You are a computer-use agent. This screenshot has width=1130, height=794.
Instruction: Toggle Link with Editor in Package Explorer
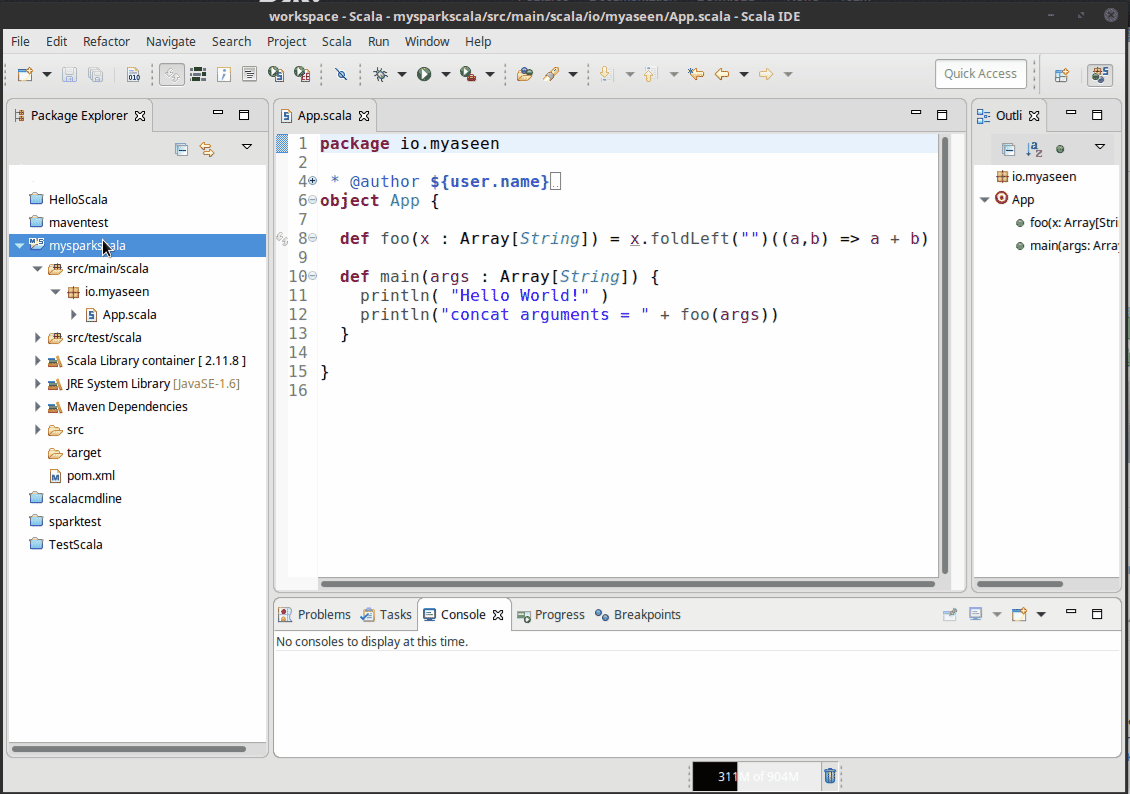click(x=208, y=149)
